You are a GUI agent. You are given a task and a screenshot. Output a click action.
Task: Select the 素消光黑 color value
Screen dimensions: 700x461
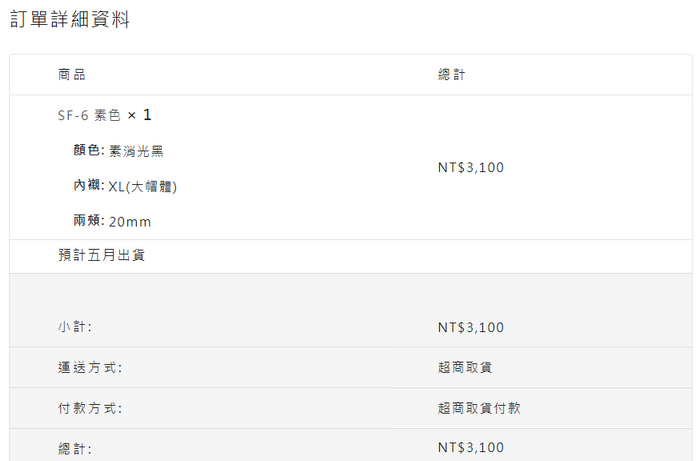click(136, 151)
